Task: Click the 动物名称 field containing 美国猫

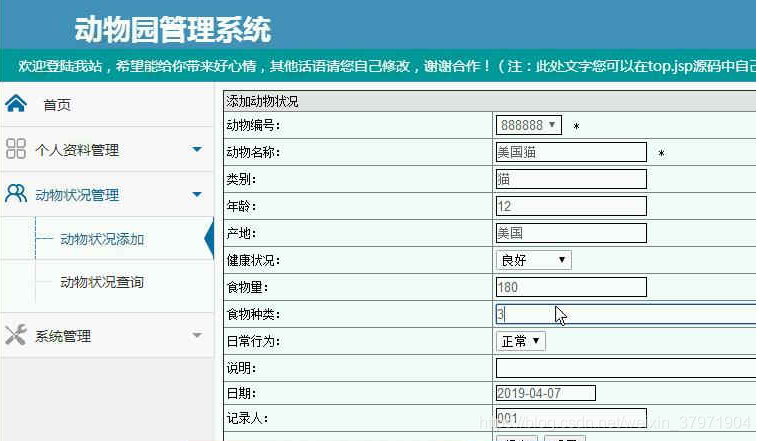Action: pos(571,152)
